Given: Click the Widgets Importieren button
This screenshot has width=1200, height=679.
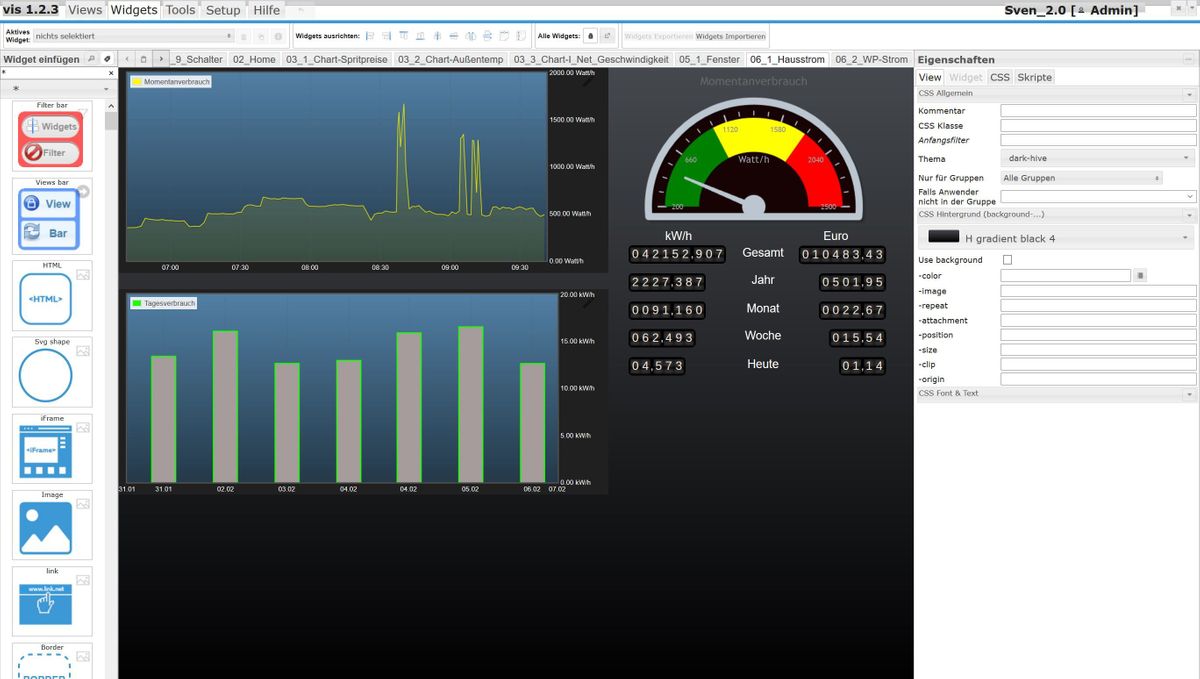Looking at the screenshot, I should (731, 36).
